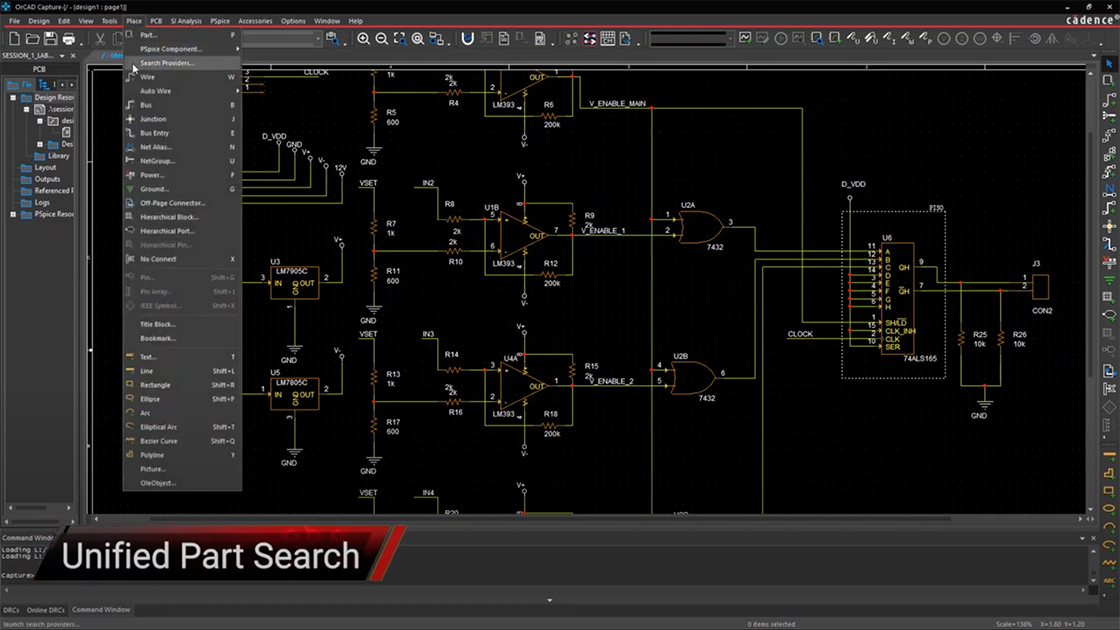This screenshot has width=1120, height=630.
Task: Click the Zoom All (fit) icon
Action: click(x=418, y=39)
